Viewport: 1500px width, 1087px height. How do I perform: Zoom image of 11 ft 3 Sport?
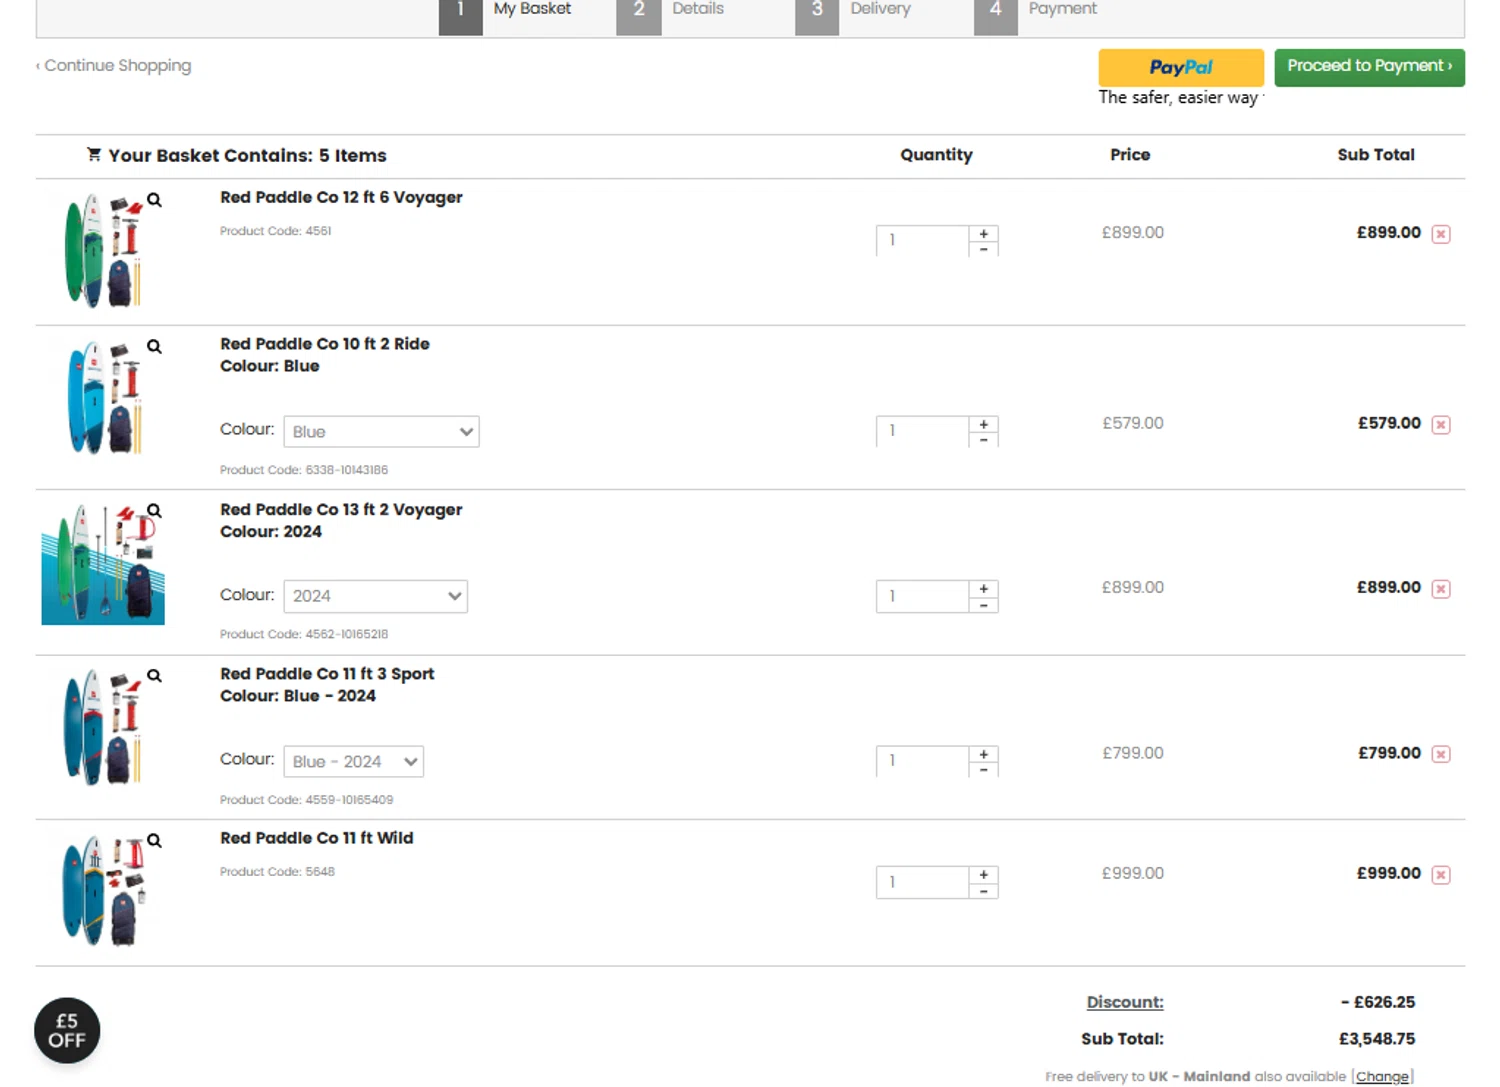(154, 675)
